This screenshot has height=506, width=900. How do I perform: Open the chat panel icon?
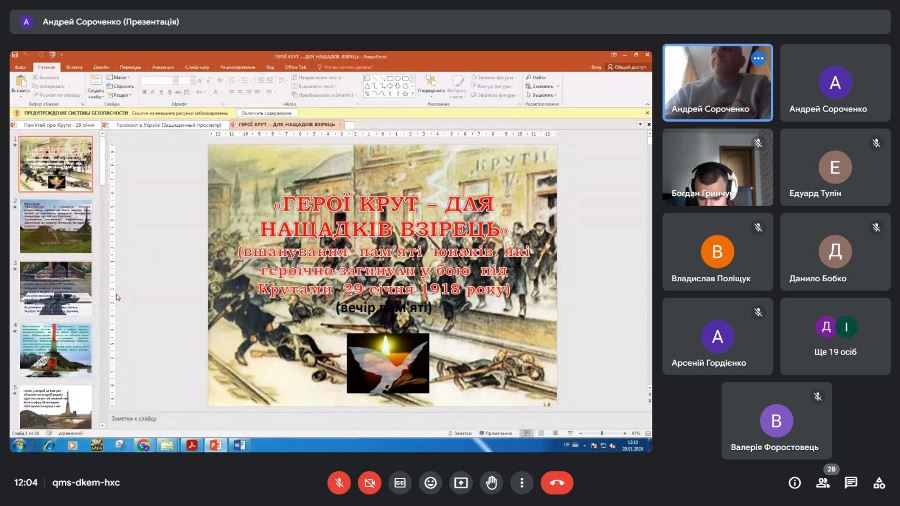(851, 482)
